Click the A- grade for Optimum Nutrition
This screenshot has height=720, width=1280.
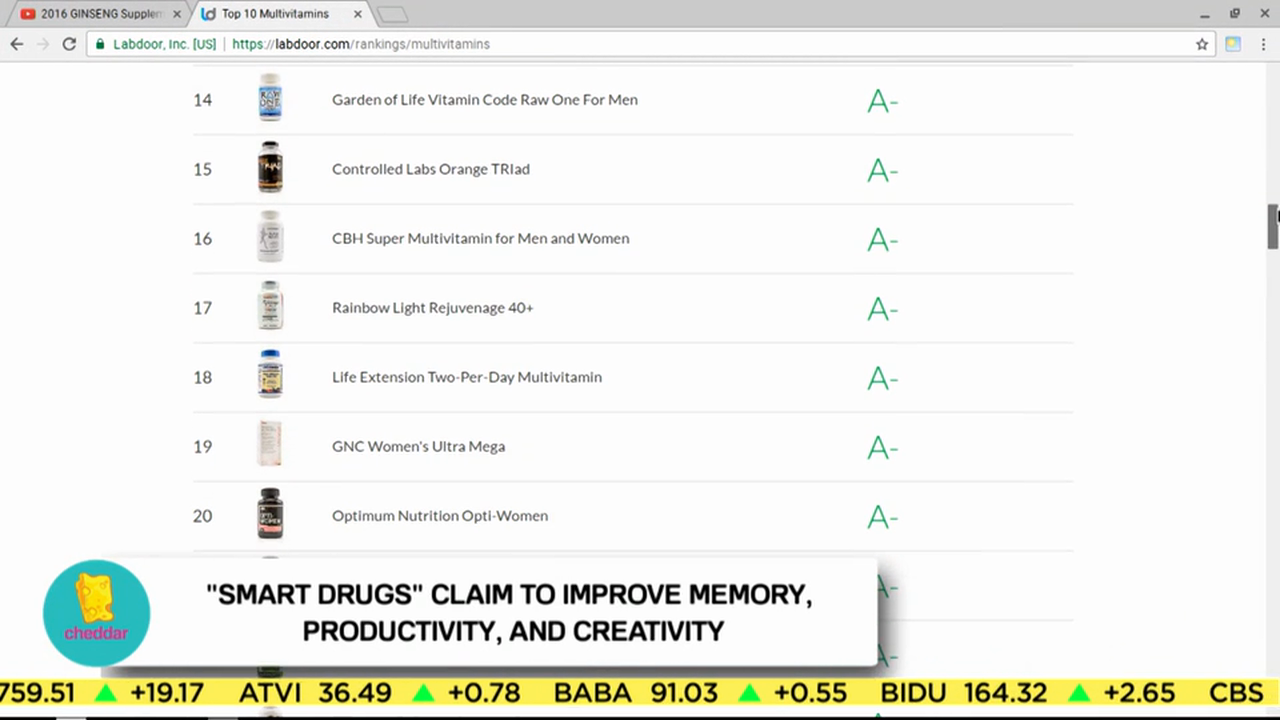point(882,517)
